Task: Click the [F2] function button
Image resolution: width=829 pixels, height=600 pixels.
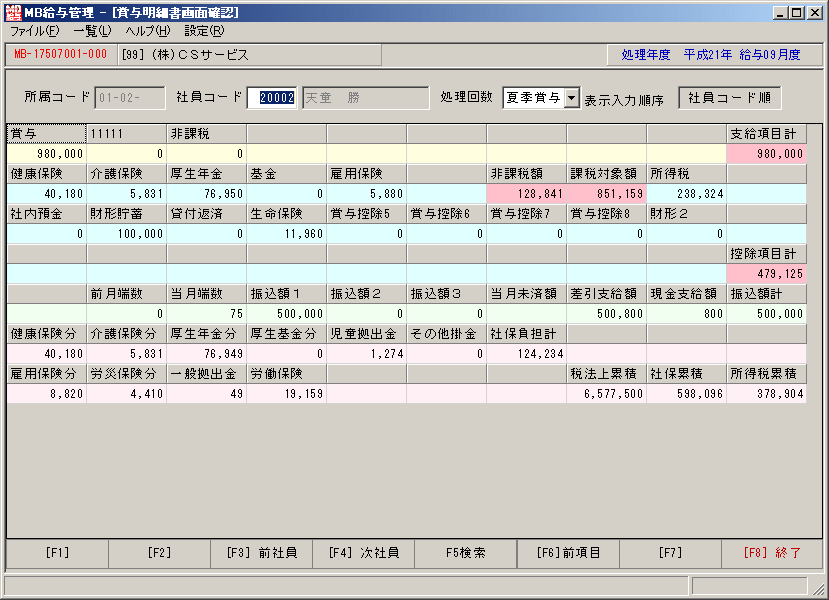Action: pyautogui.click(x=159, y=553)
